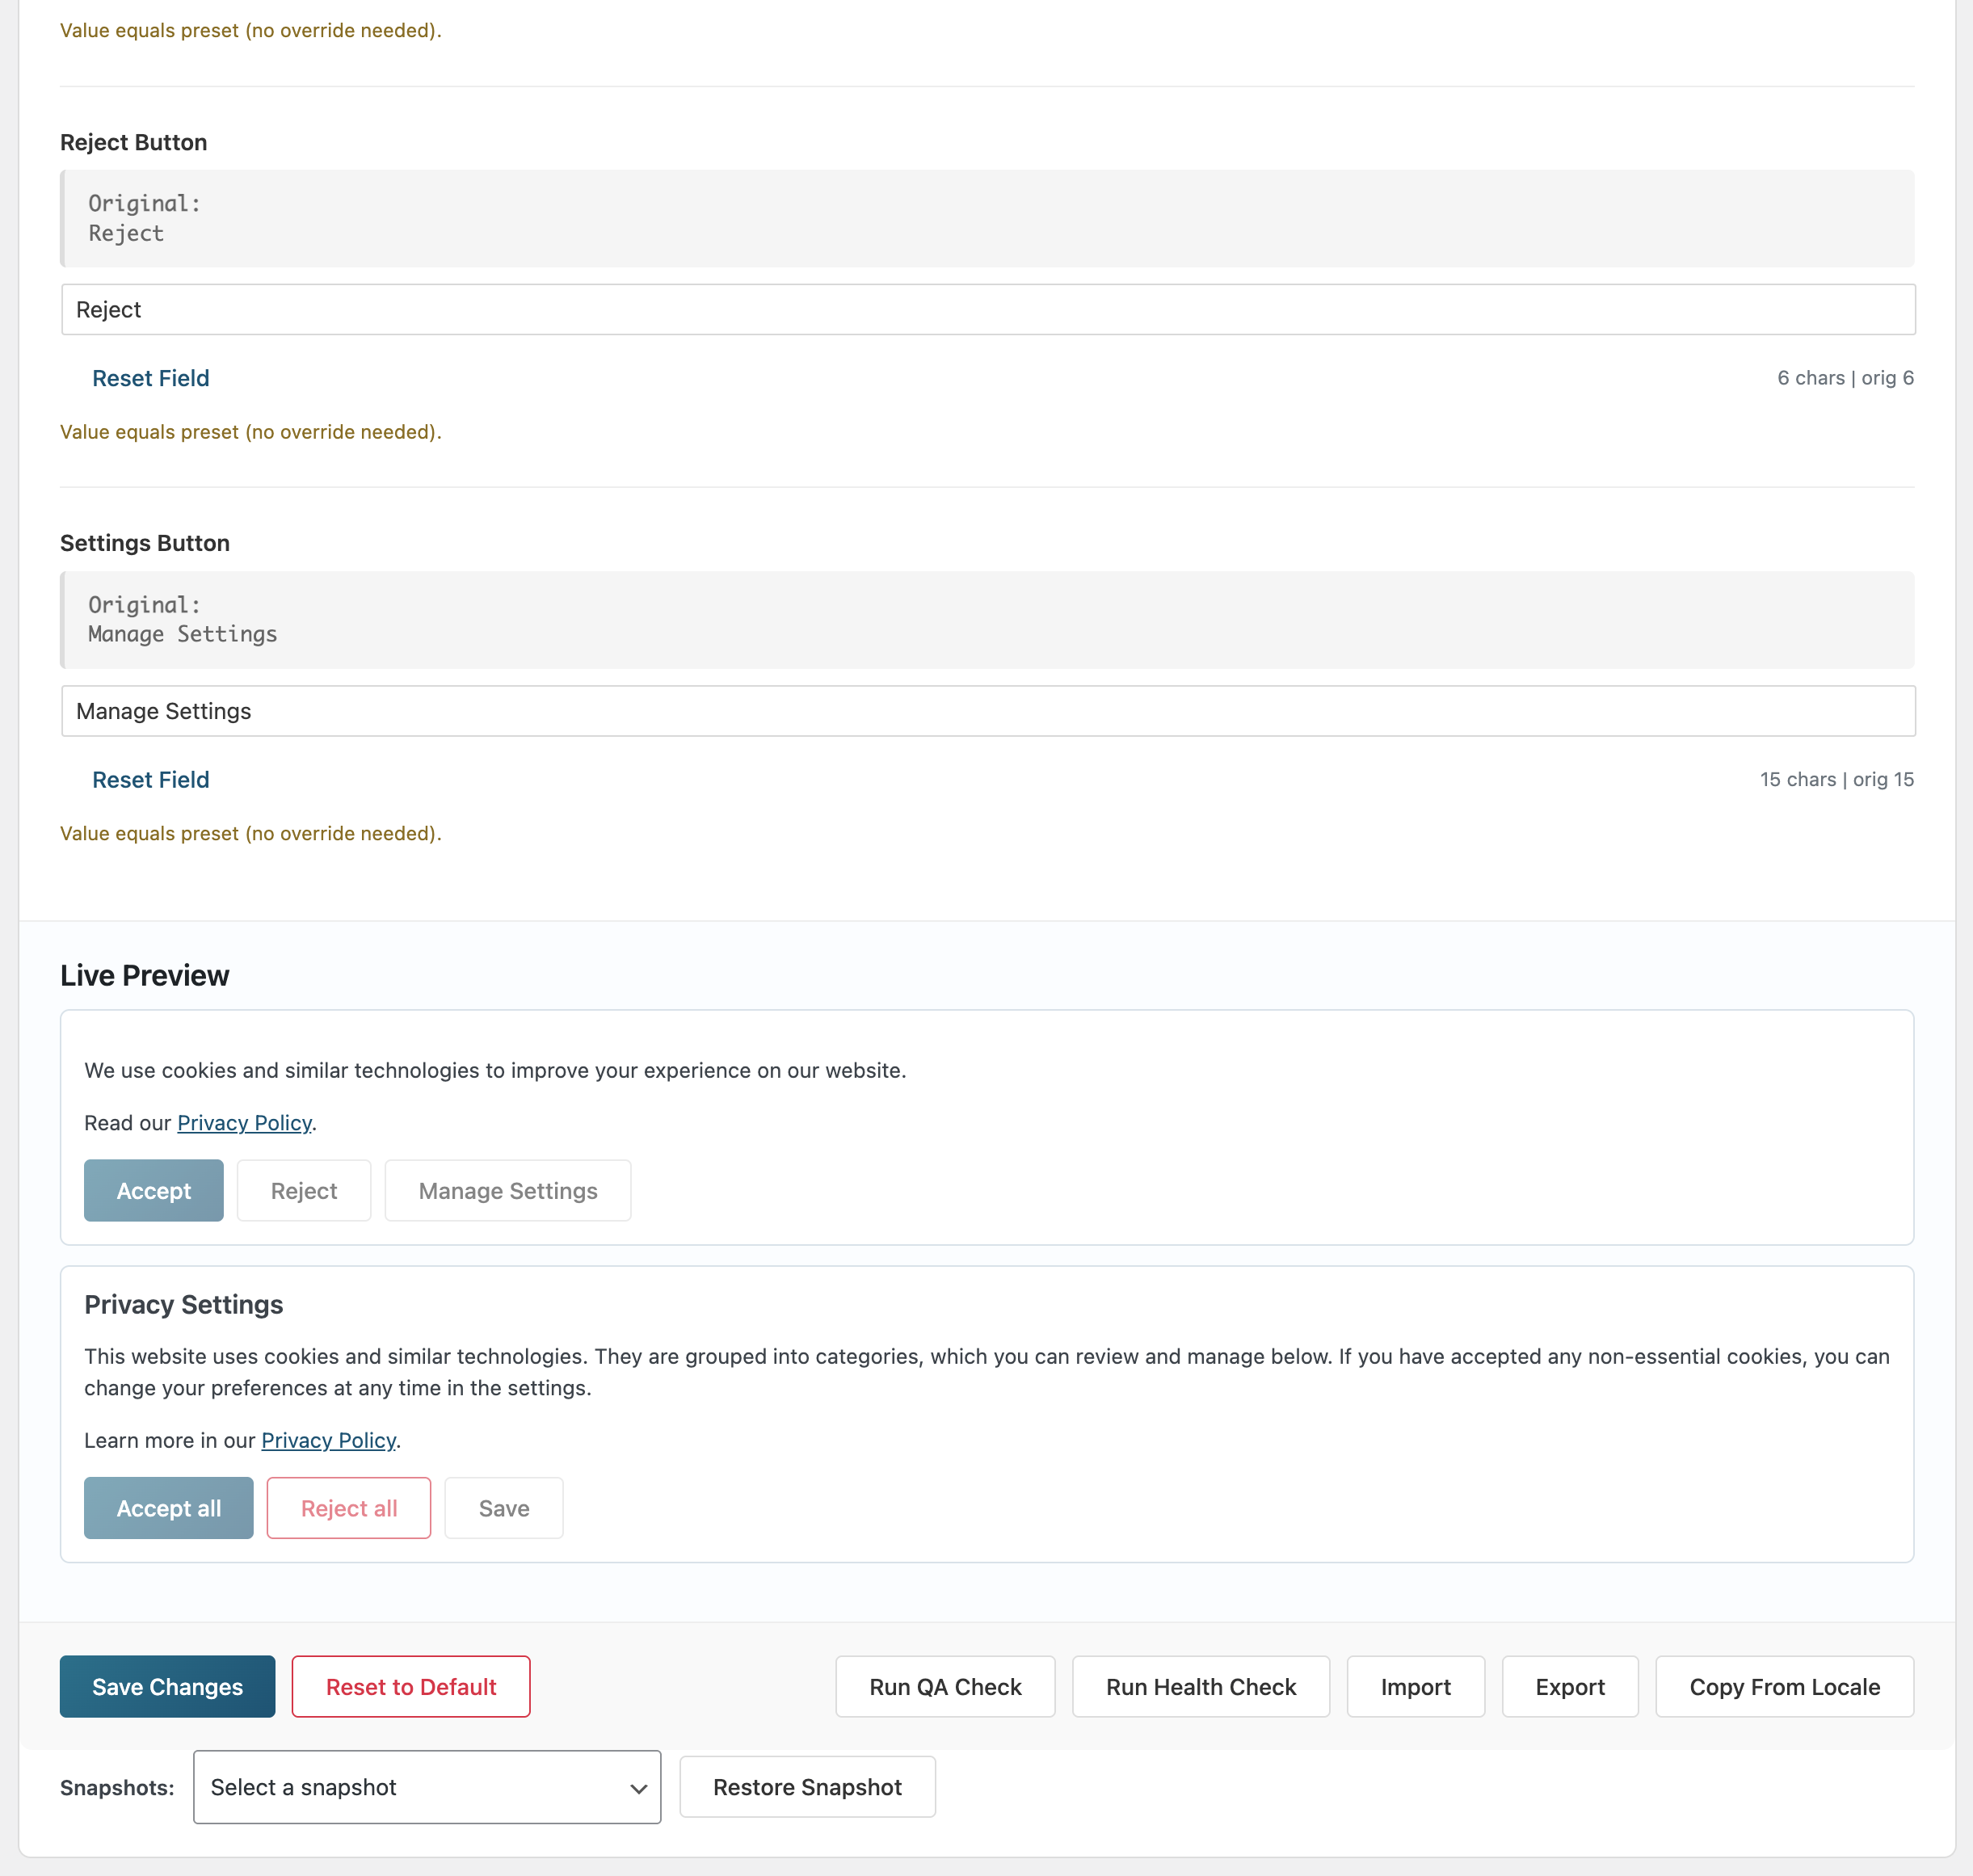The image size is (1973, 1876).
Task: Click Accept all in Privacy Settings preview
Action: coord(168,1508)
